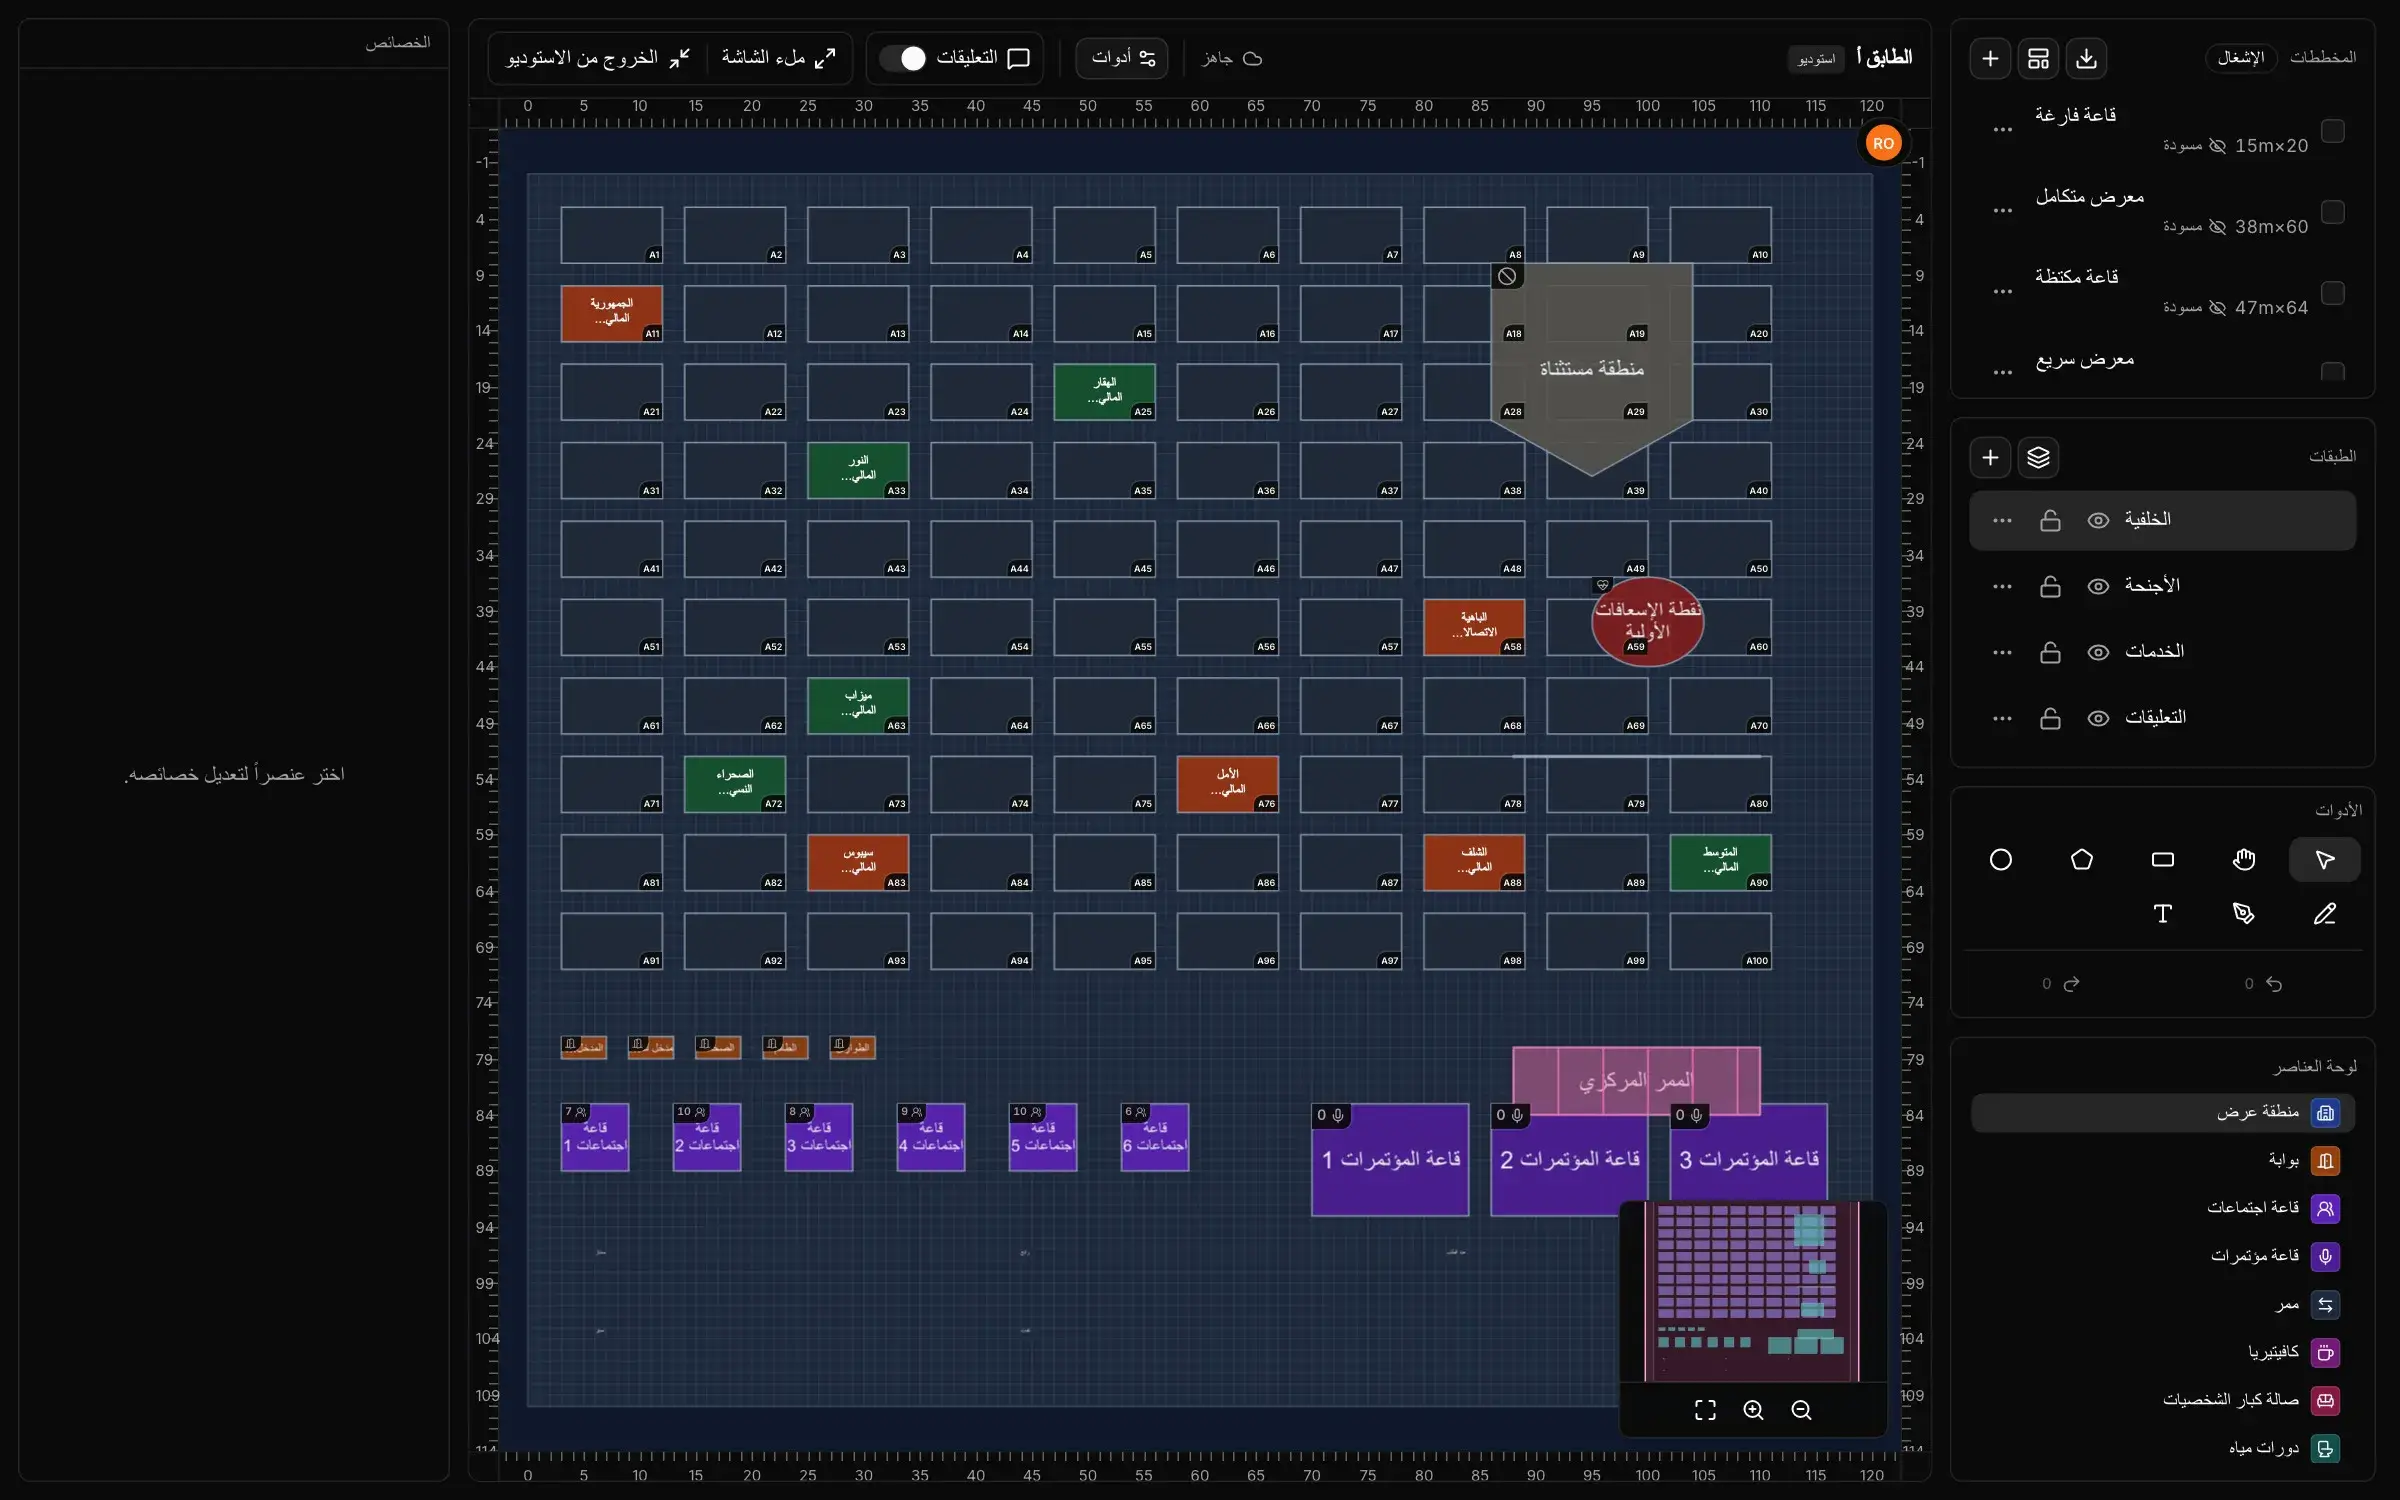Screen dimensions: 2400x1500
Task: Toggle visibility of الخدمات layer
Action: pyautogui.click(x=2098, y=652)
